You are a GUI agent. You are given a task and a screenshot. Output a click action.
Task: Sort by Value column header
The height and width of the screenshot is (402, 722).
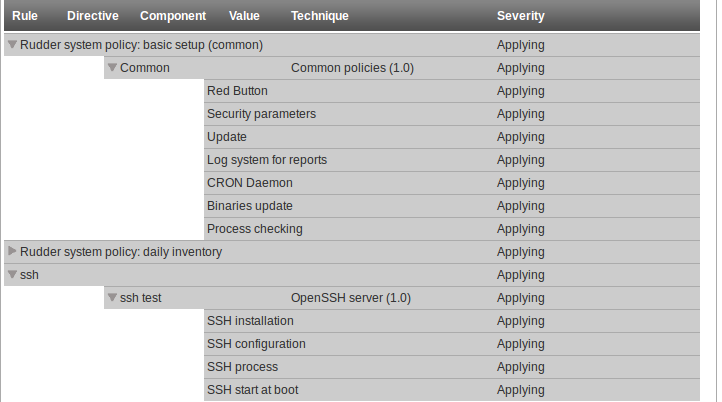tap(244, 16)
